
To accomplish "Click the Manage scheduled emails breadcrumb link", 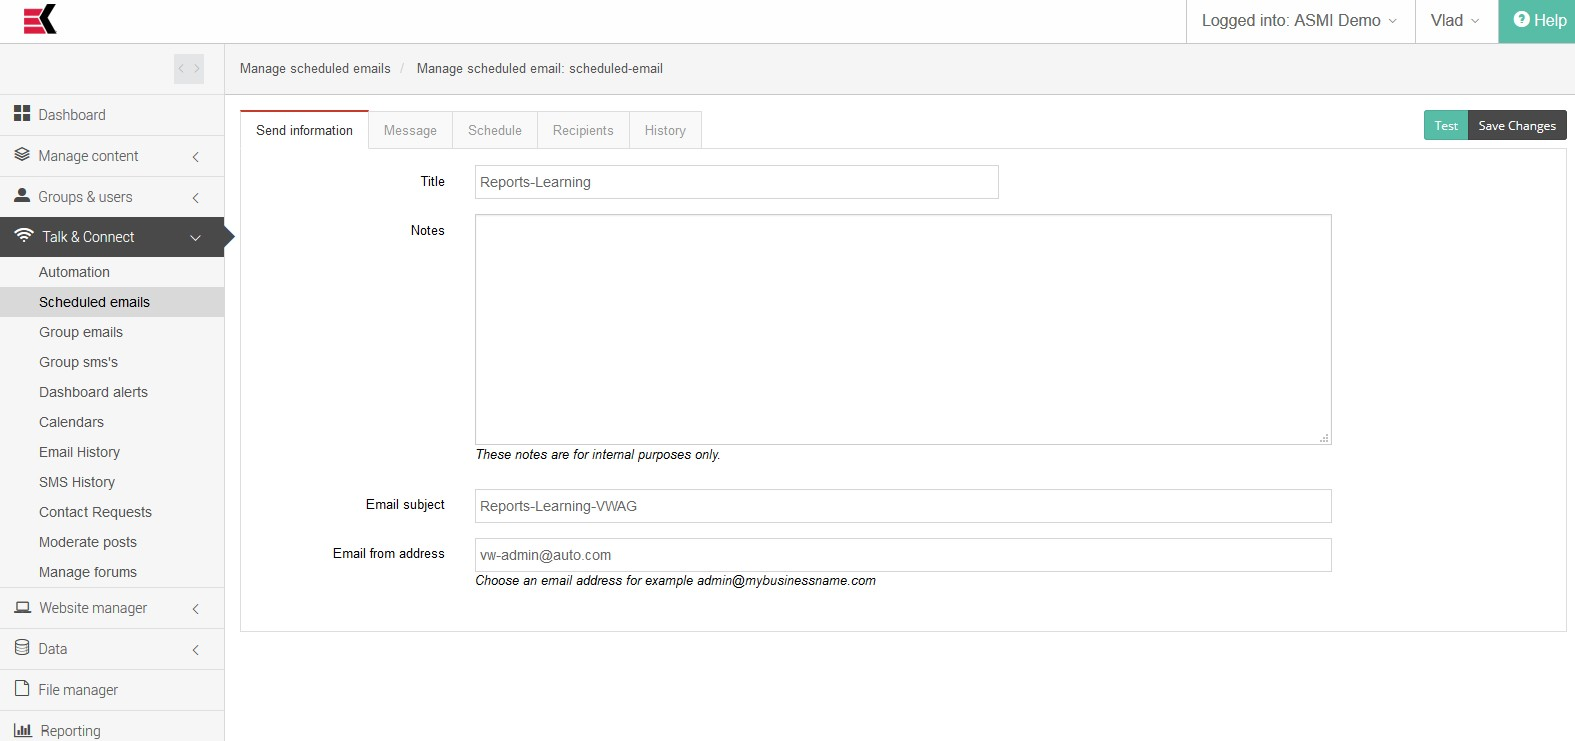I will [315, 68].
